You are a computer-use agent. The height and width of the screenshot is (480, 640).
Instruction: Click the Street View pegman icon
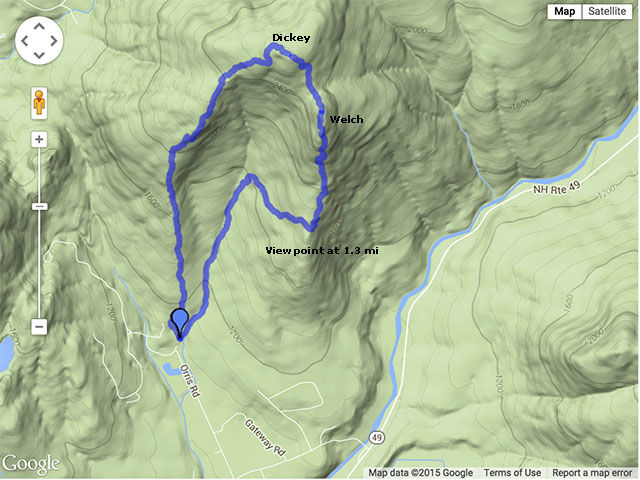tap(39, 103)
